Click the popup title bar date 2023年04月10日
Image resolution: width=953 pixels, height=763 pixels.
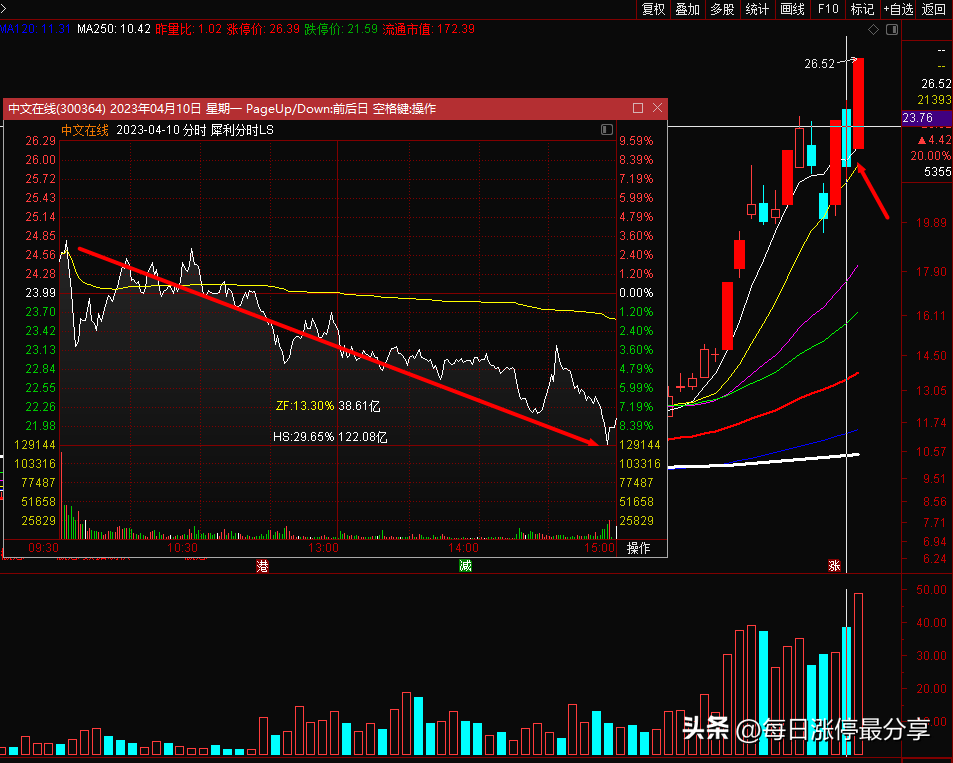pos(156,108)
